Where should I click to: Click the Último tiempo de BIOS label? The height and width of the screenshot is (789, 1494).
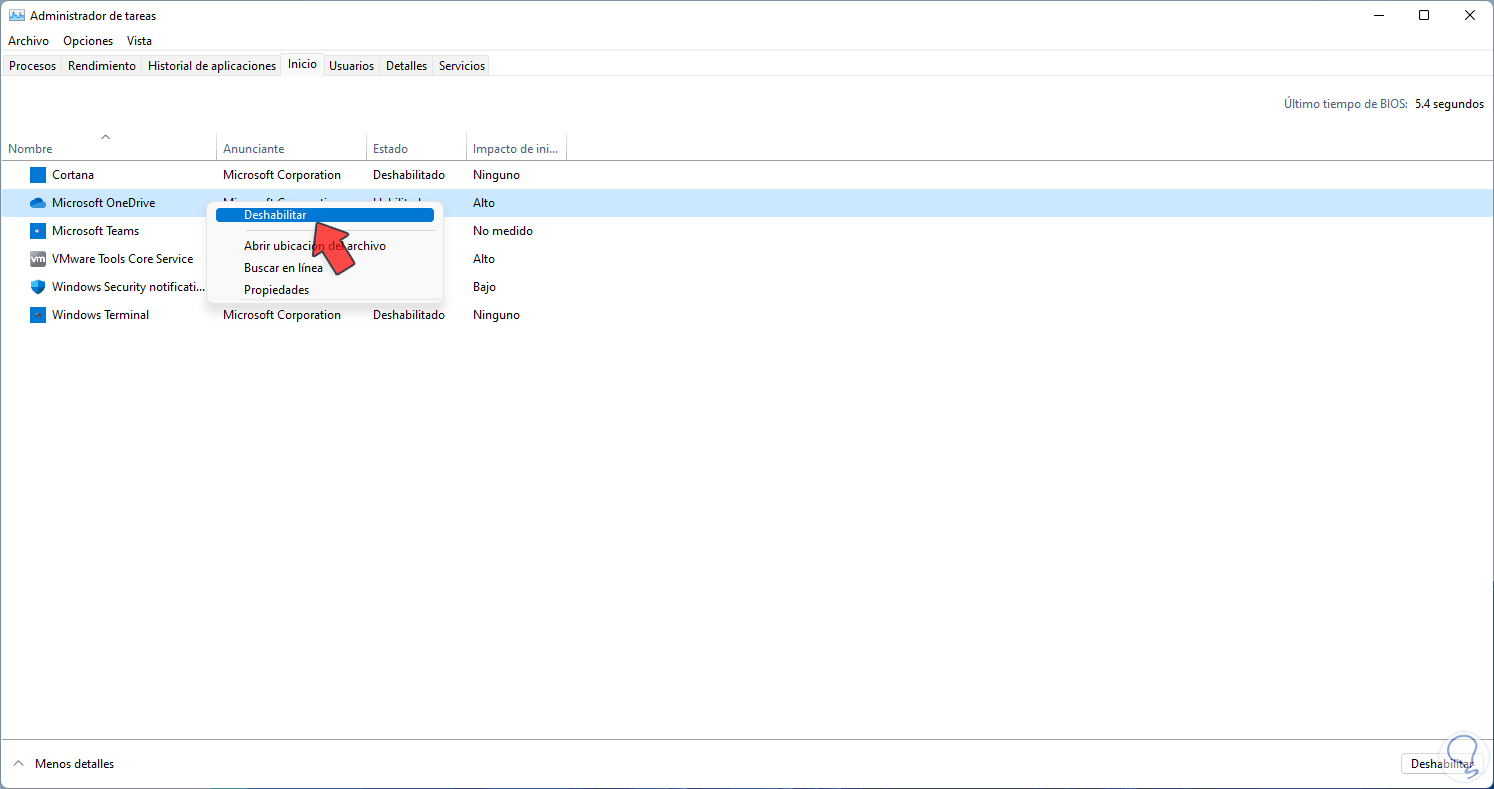click(1346, 104)
